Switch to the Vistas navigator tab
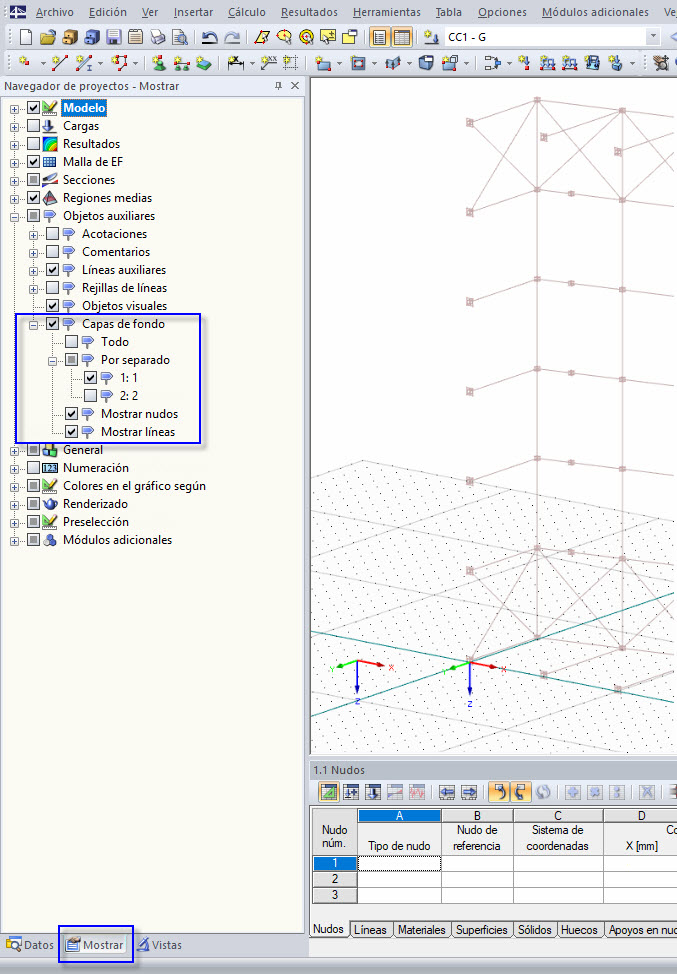This screenshot has width=677, height=974. pos(160,945)
